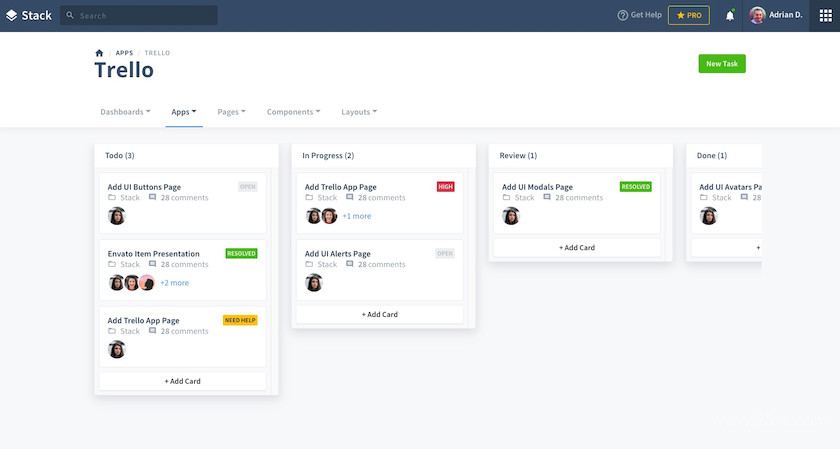Click avatar on Add UI Avatars card

click(708, 216)
